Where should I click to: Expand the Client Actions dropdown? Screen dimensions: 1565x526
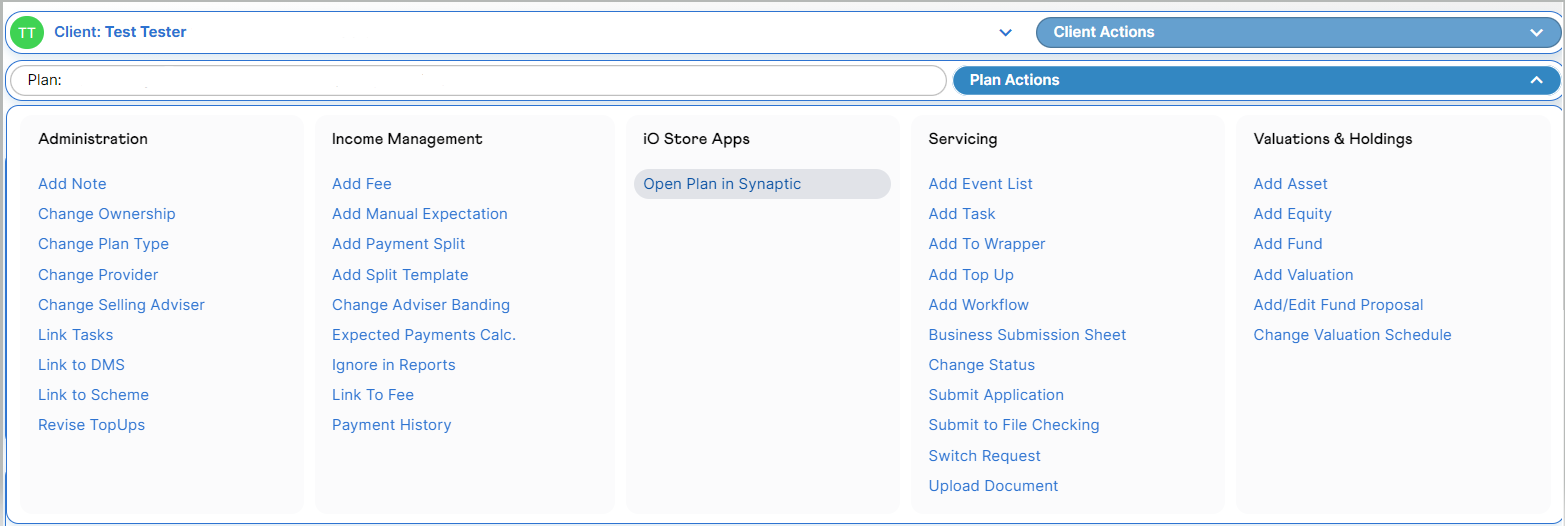1297,32
